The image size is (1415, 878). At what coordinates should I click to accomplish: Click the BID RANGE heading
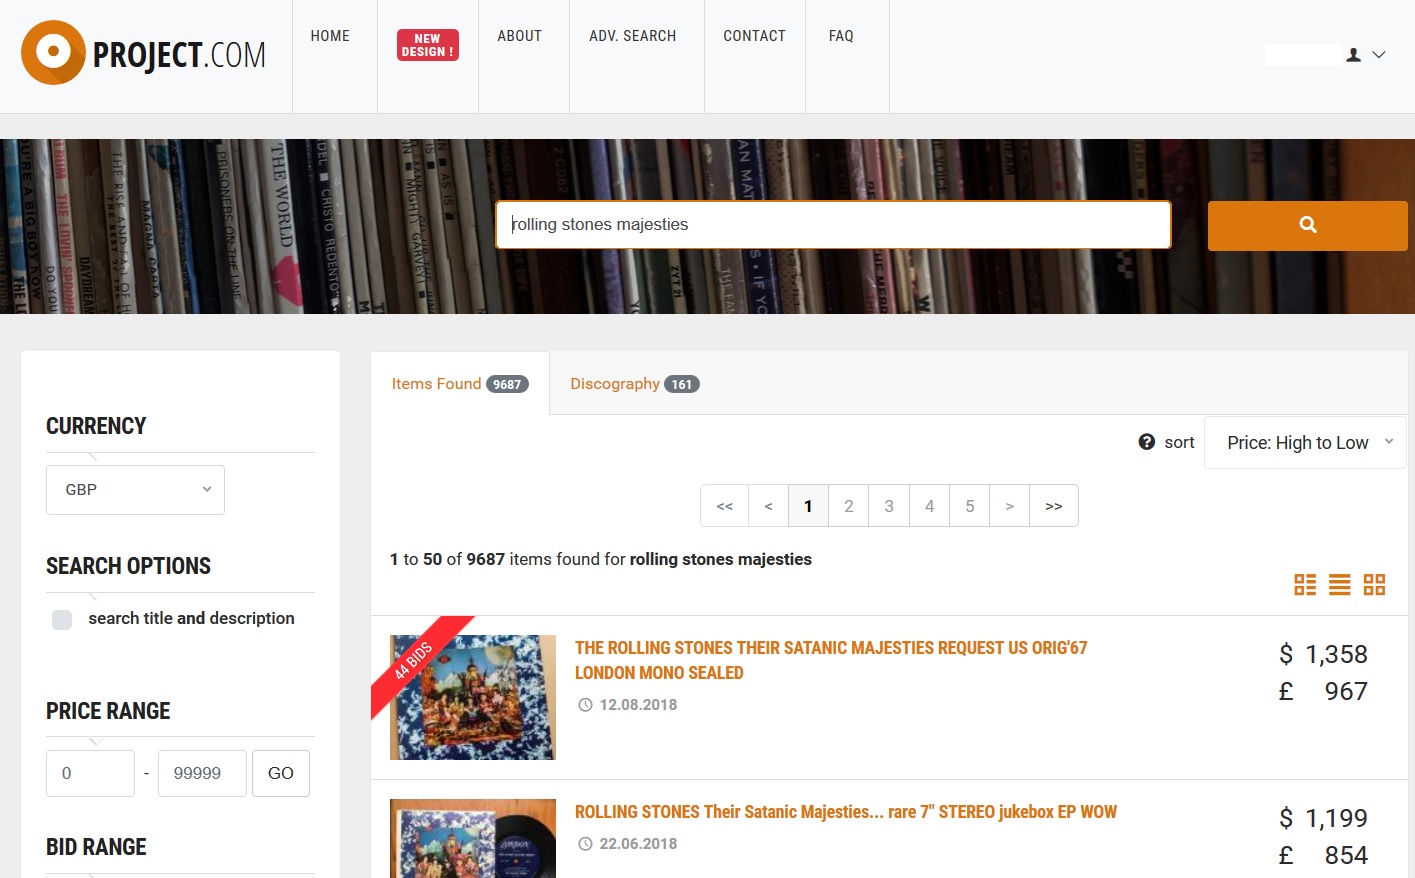tap(96, 847)
